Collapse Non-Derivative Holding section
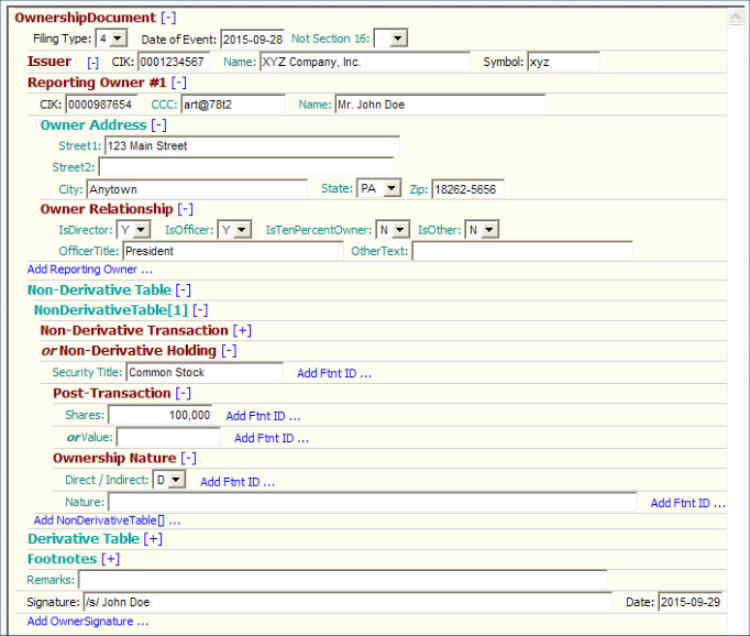Screen dimensions: 750x636 [x=229, y=351]
